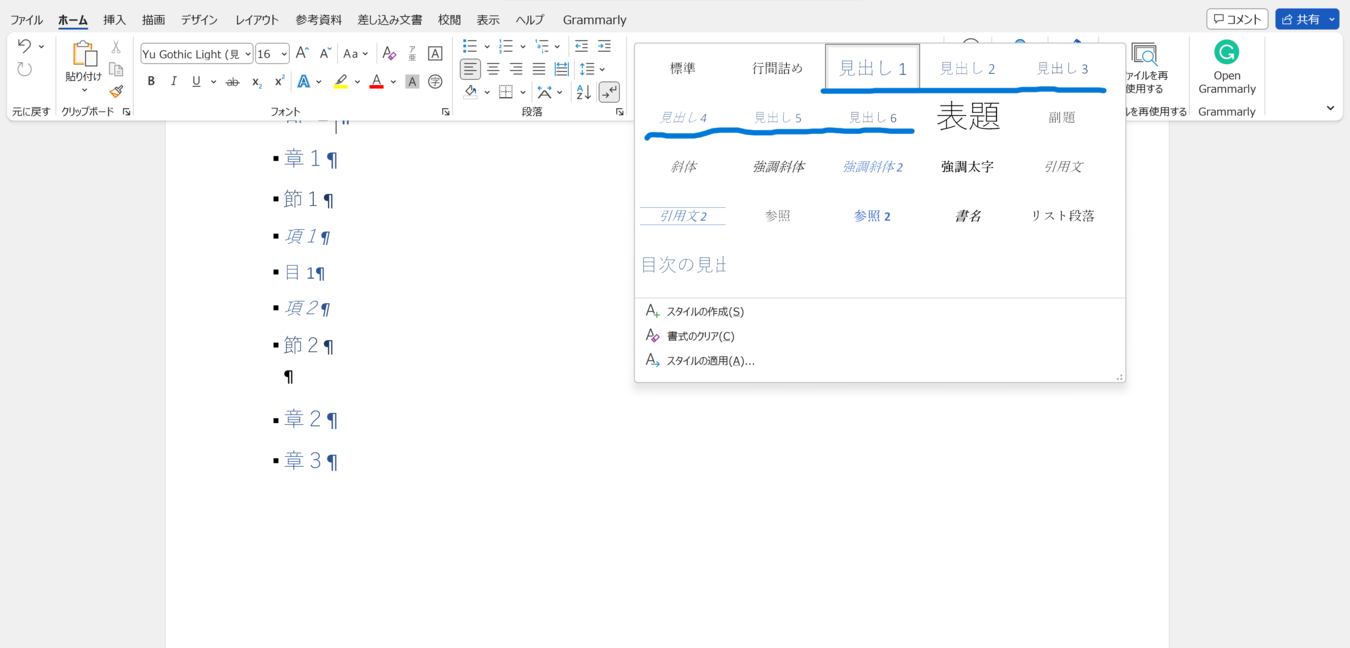Apply red font color

(x=377, y=82)
